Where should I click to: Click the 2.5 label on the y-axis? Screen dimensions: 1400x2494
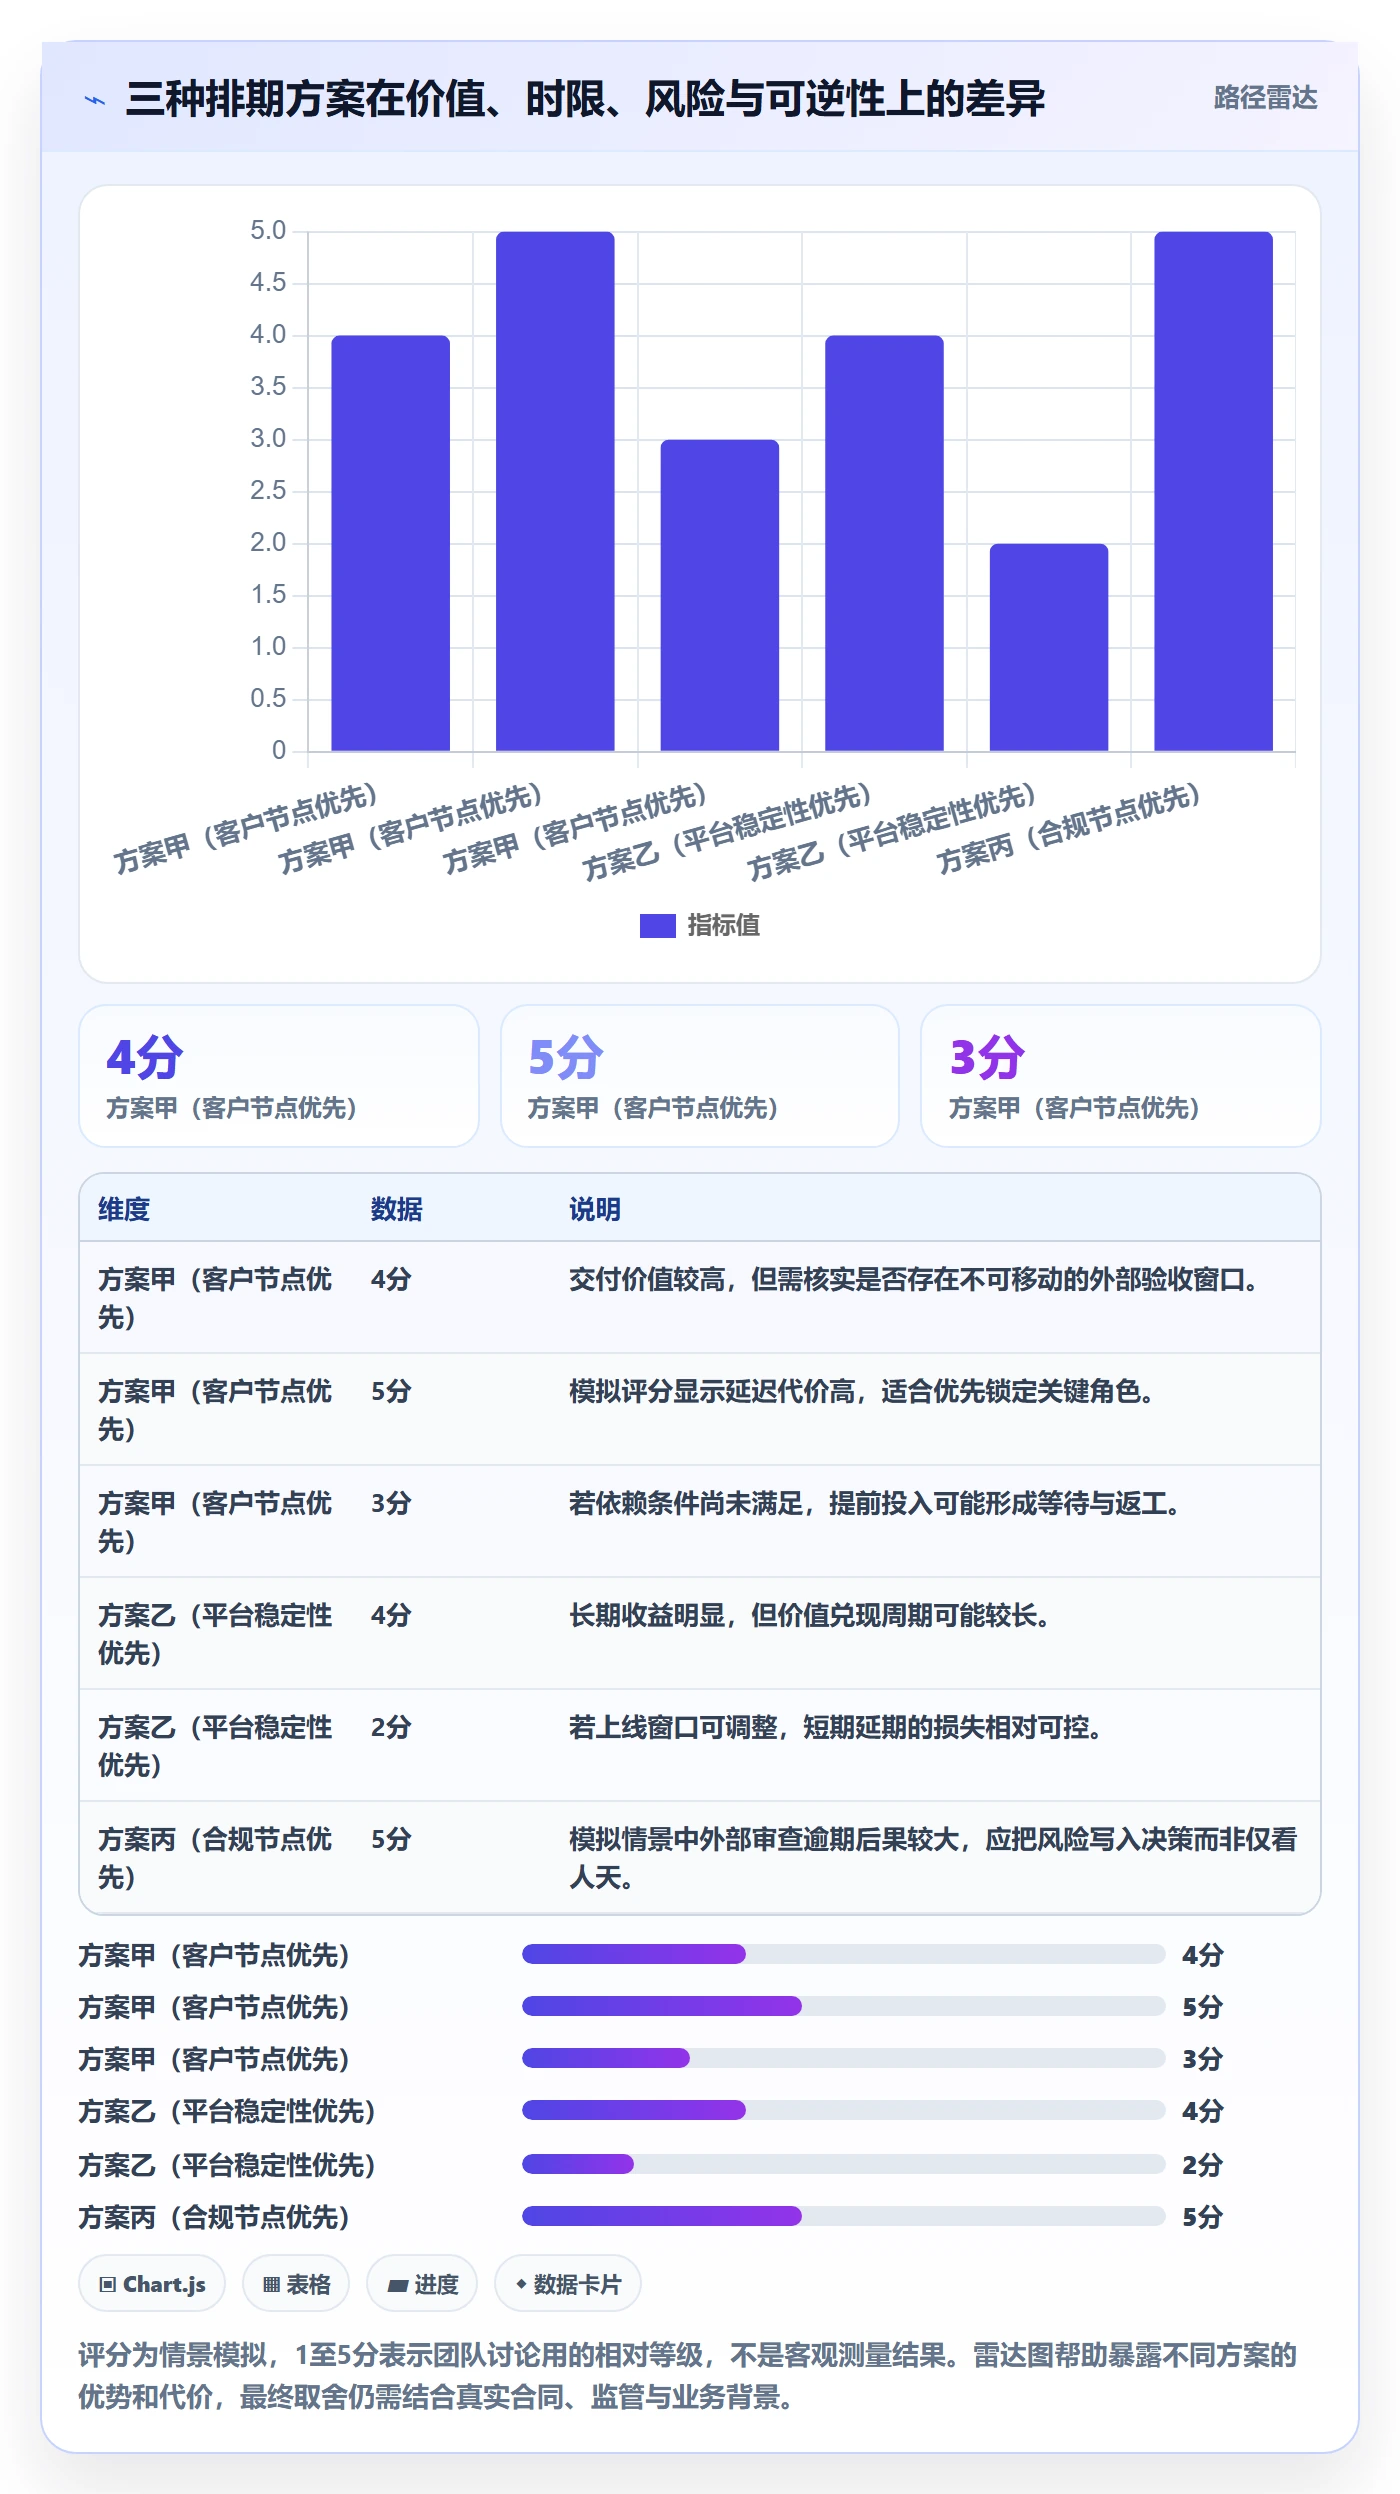pos(268,491)
